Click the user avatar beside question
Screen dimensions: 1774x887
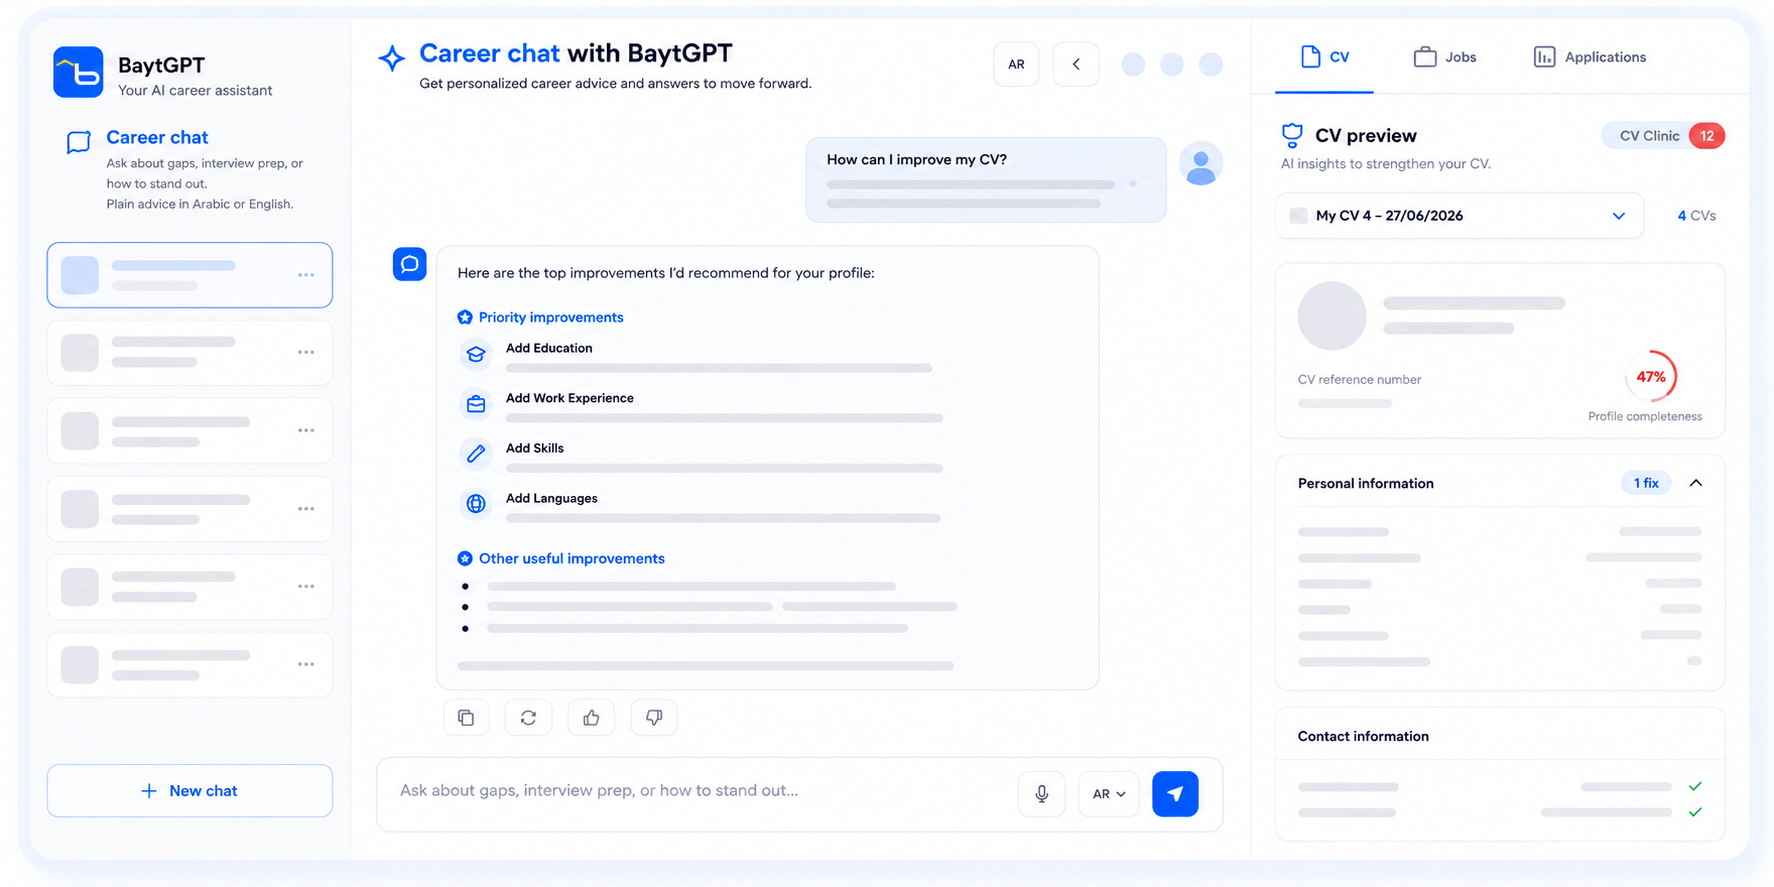(x=1201, y=163)
